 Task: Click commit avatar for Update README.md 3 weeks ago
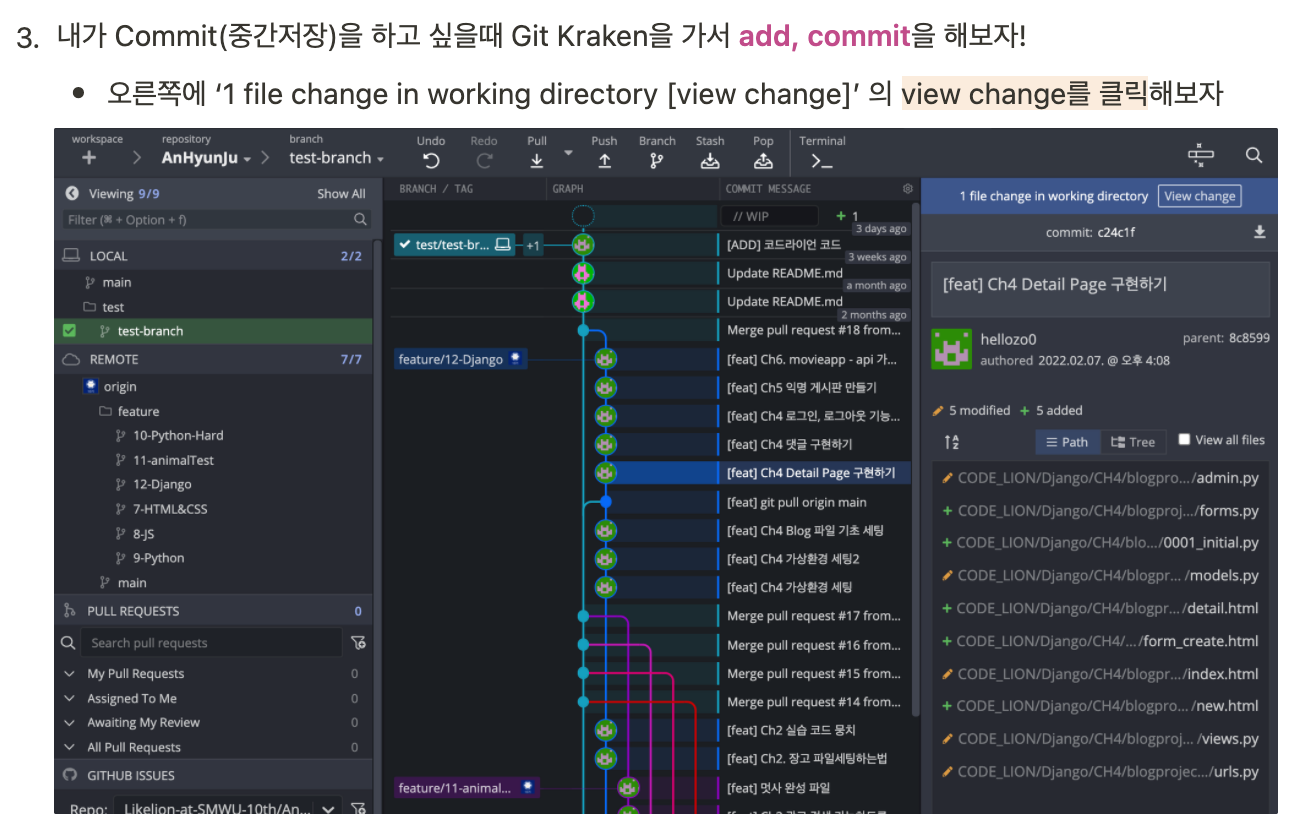pyautogui.click(x=583, y=272)
